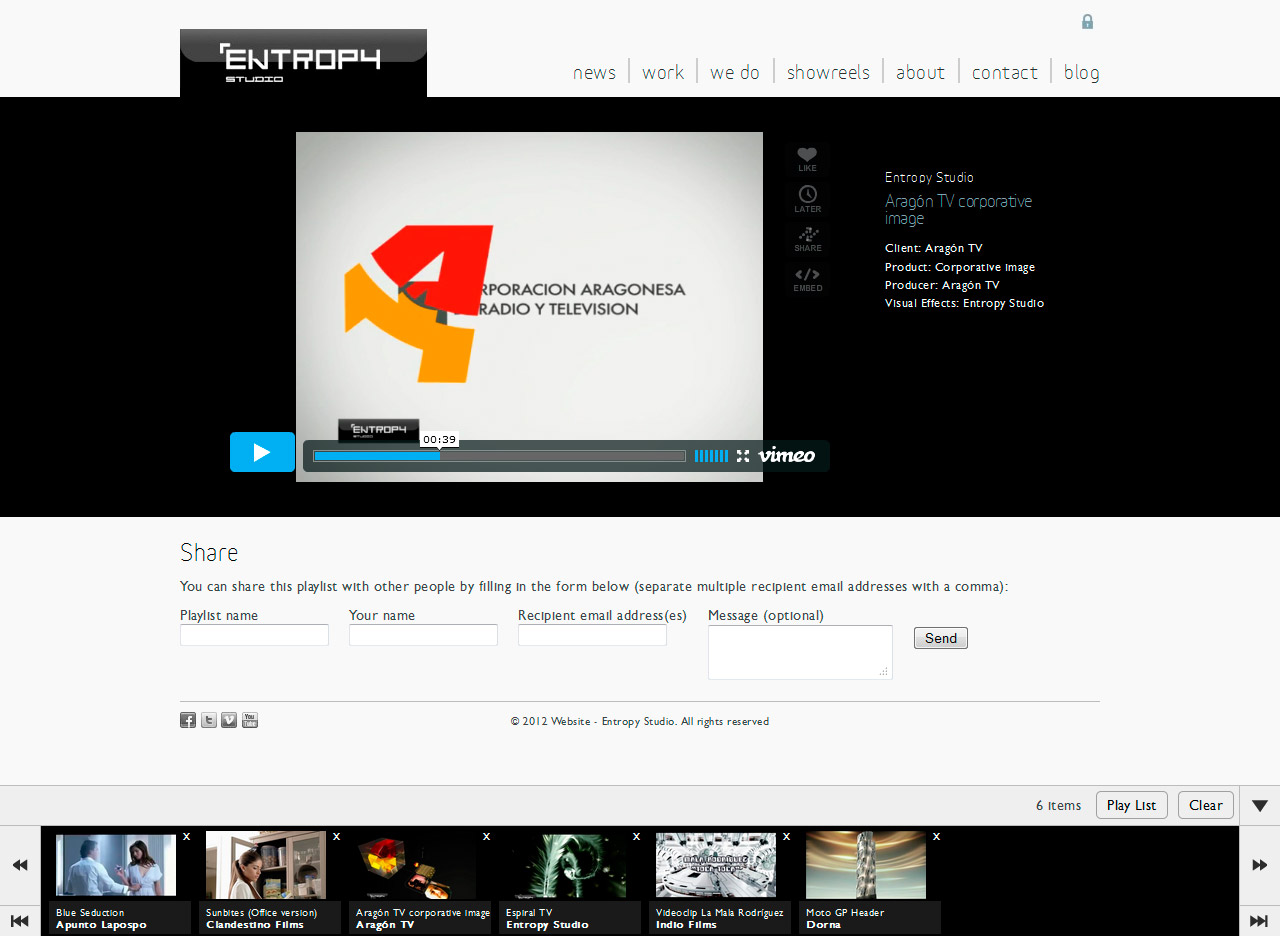This screenshot has height=936, width=1280.
Task: Remove Moto GP Header from playlist
Action: (x=937, y=837)
